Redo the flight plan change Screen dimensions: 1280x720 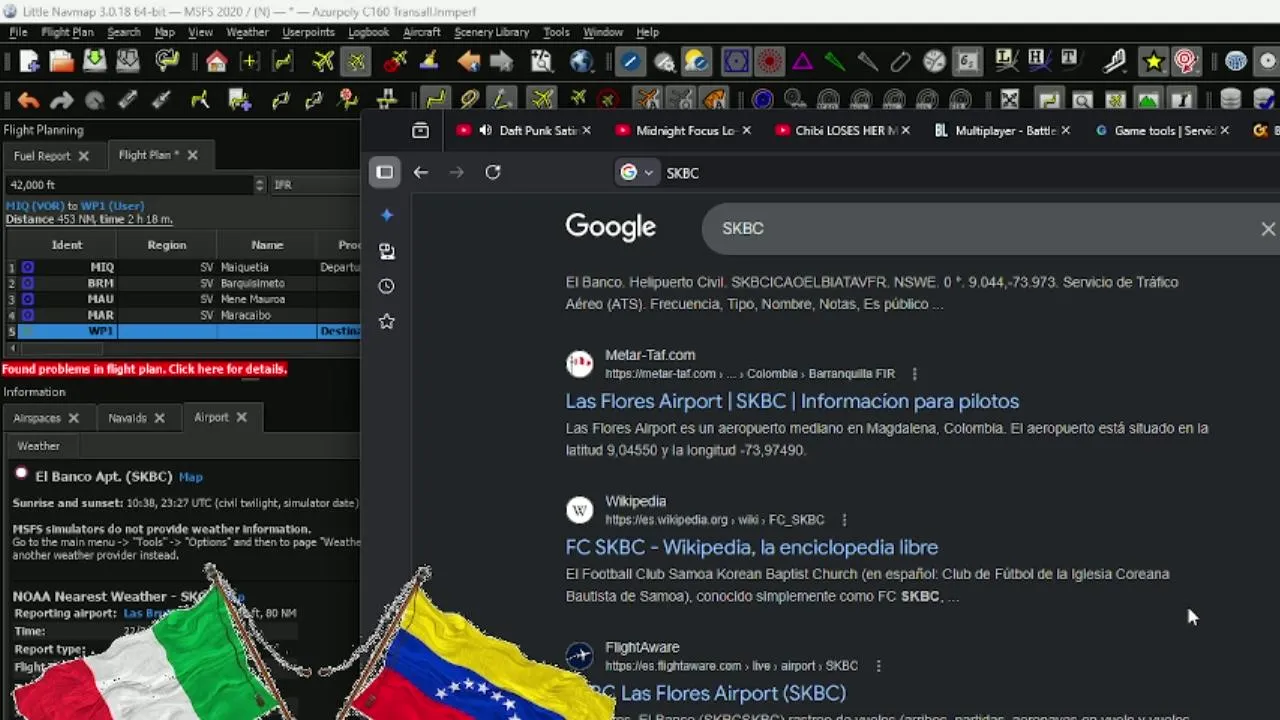pos(62,100)
